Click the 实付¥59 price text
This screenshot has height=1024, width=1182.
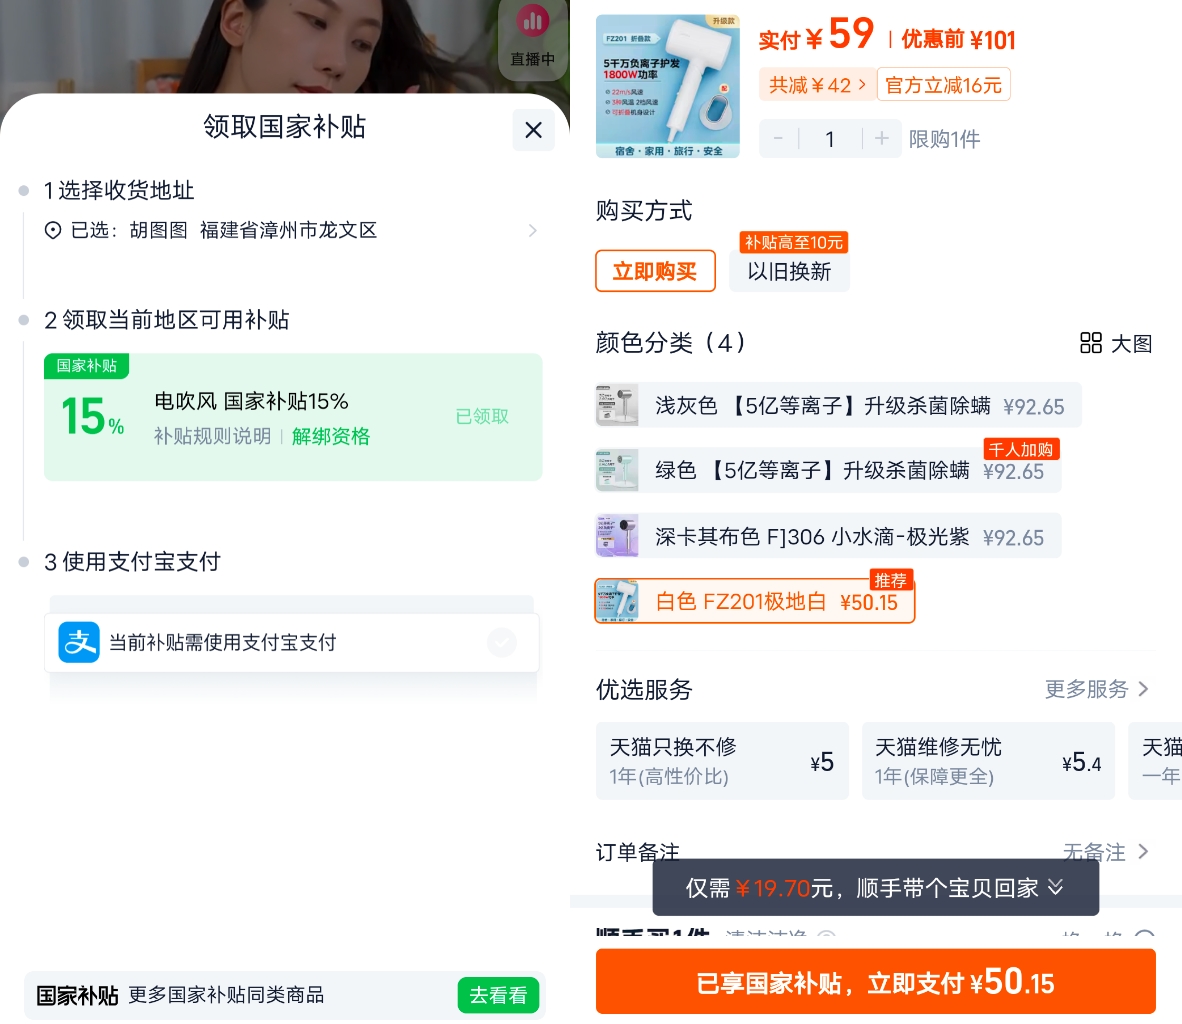(x=816, y=35)
